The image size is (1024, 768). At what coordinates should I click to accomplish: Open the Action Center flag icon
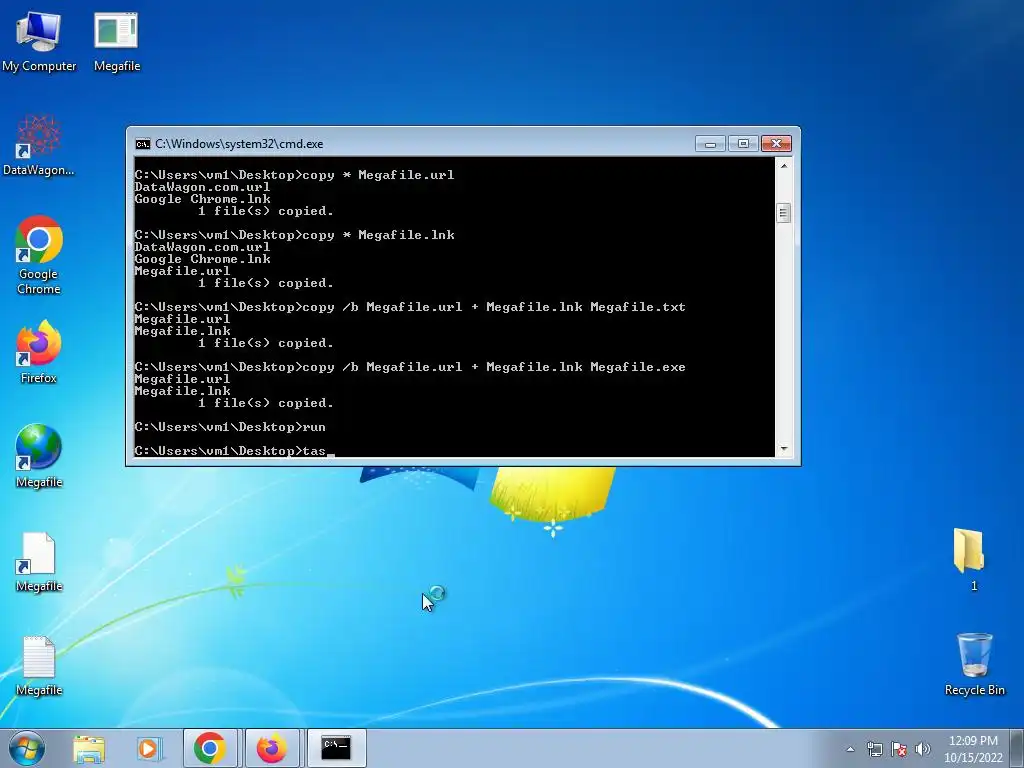pyautogui.click(x=899, y=749)
